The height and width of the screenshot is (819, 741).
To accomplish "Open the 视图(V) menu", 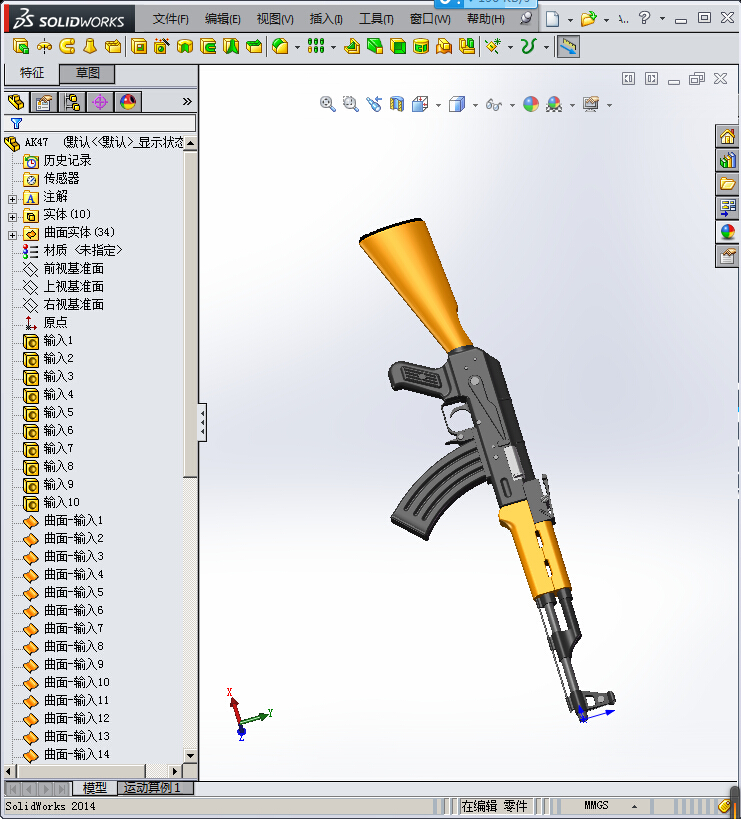I will (x=275, y=19).
